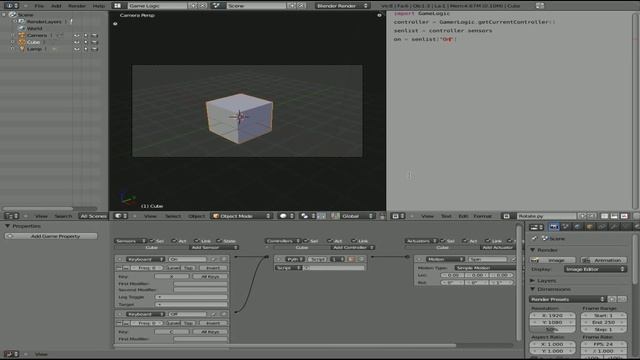Open the Modifiers properties tab icon

[x=613, y=227]
